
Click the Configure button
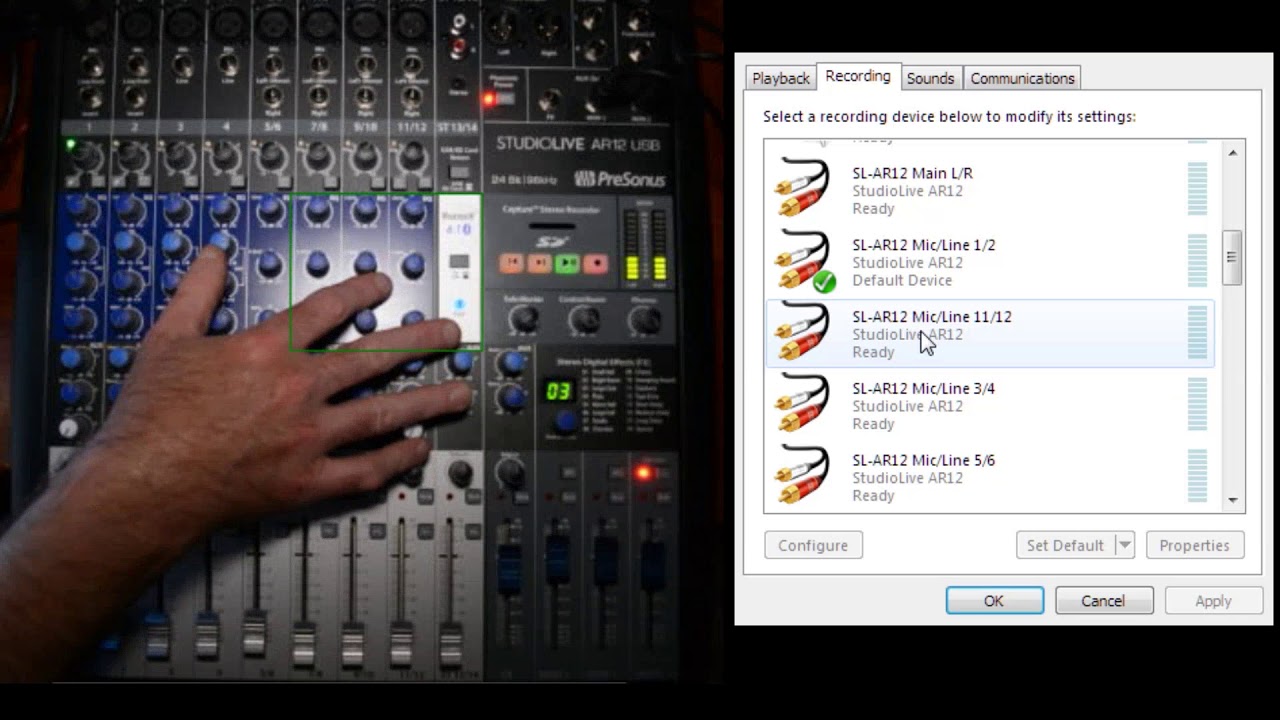point(813,545)
